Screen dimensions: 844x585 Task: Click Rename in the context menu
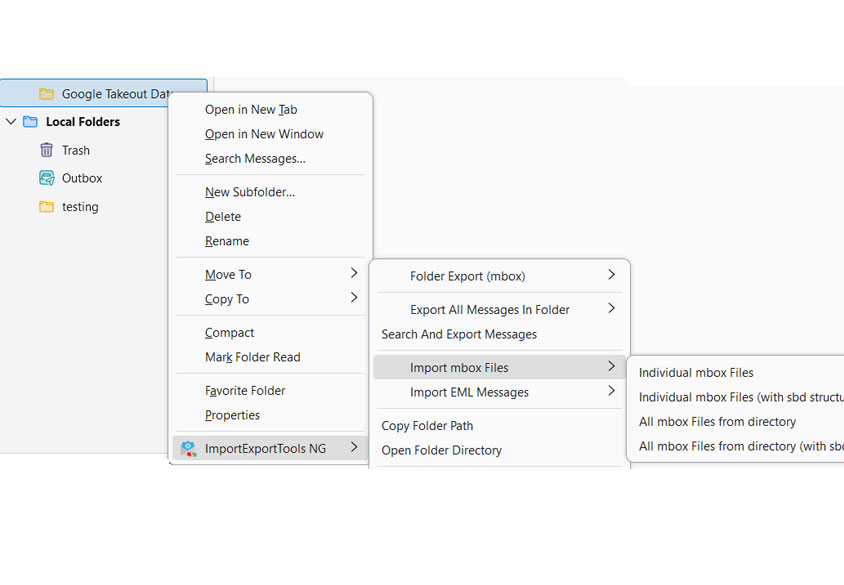tap(227, 241)
